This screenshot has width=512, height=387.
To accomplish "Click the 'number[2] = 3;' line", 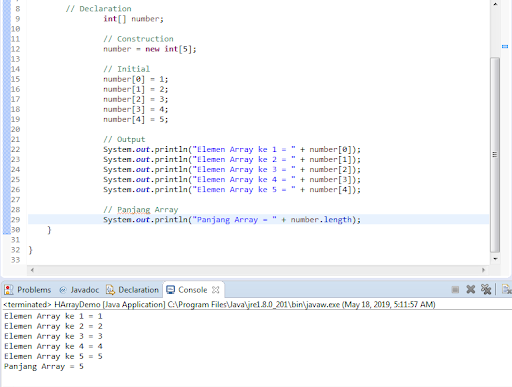I will pyautogui.click(x=136, y=99).
